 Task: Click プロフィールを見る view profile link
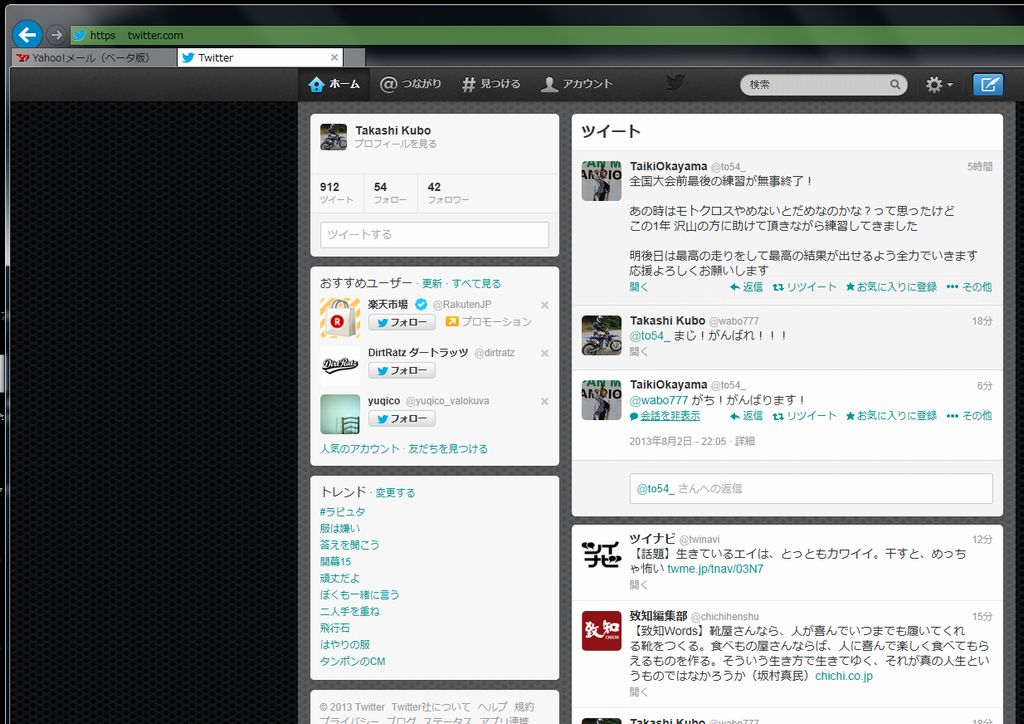click(x=396, y=144)
